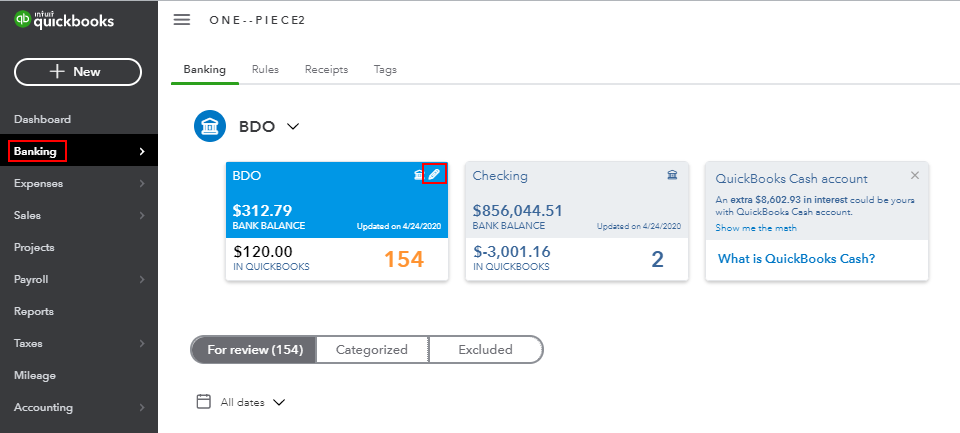
Task: Expand the Expenses sidebar submenu
Action: 142,183
